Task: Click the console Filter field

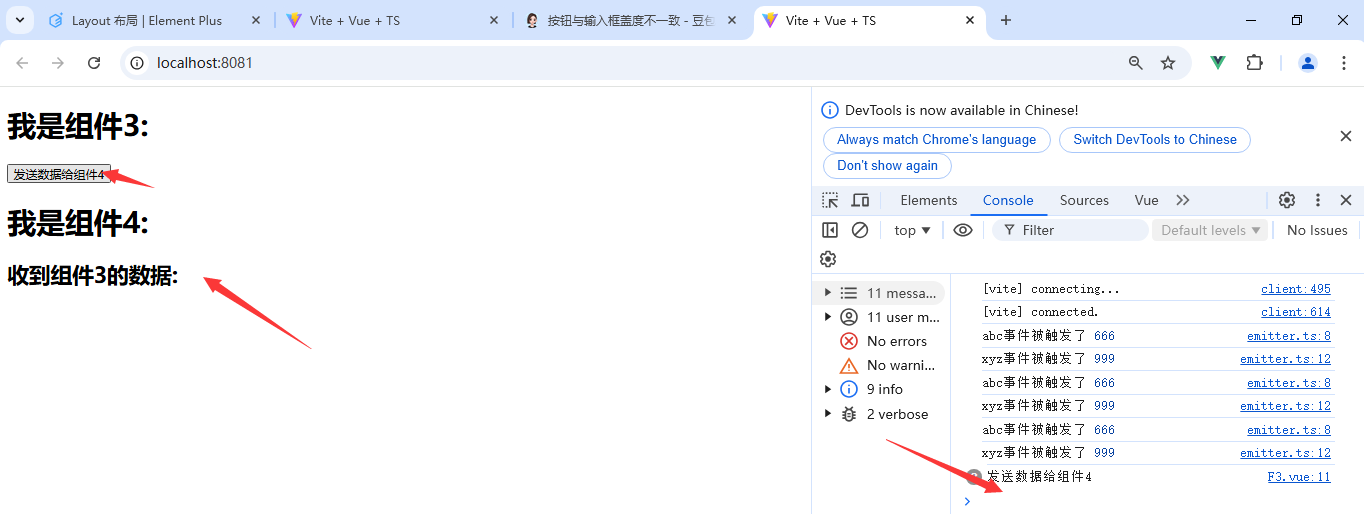Action: [x=1070, y=230]
